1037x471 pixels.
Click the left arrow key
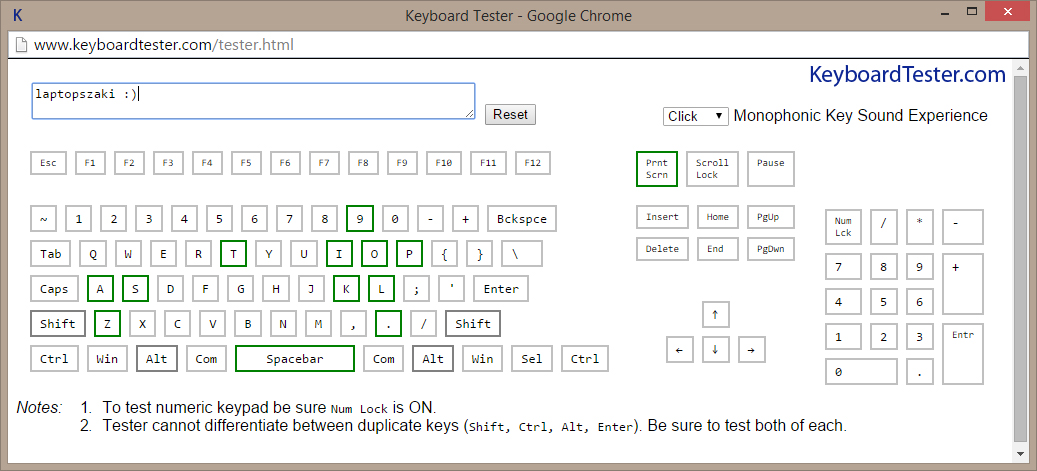coord(679,350)
